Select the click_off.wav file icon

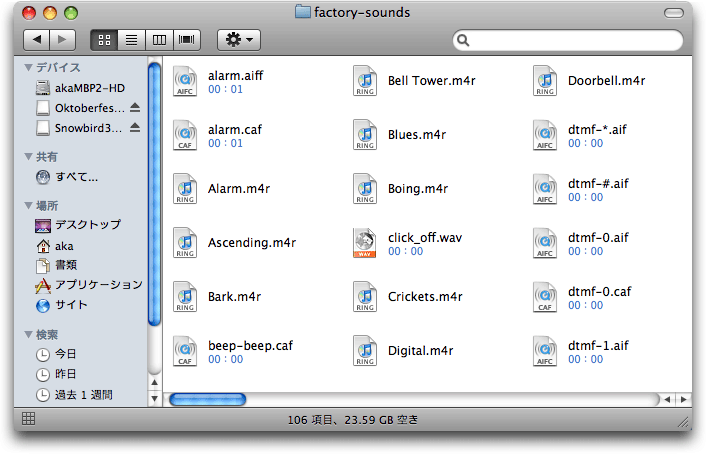(x=365, y=243)
